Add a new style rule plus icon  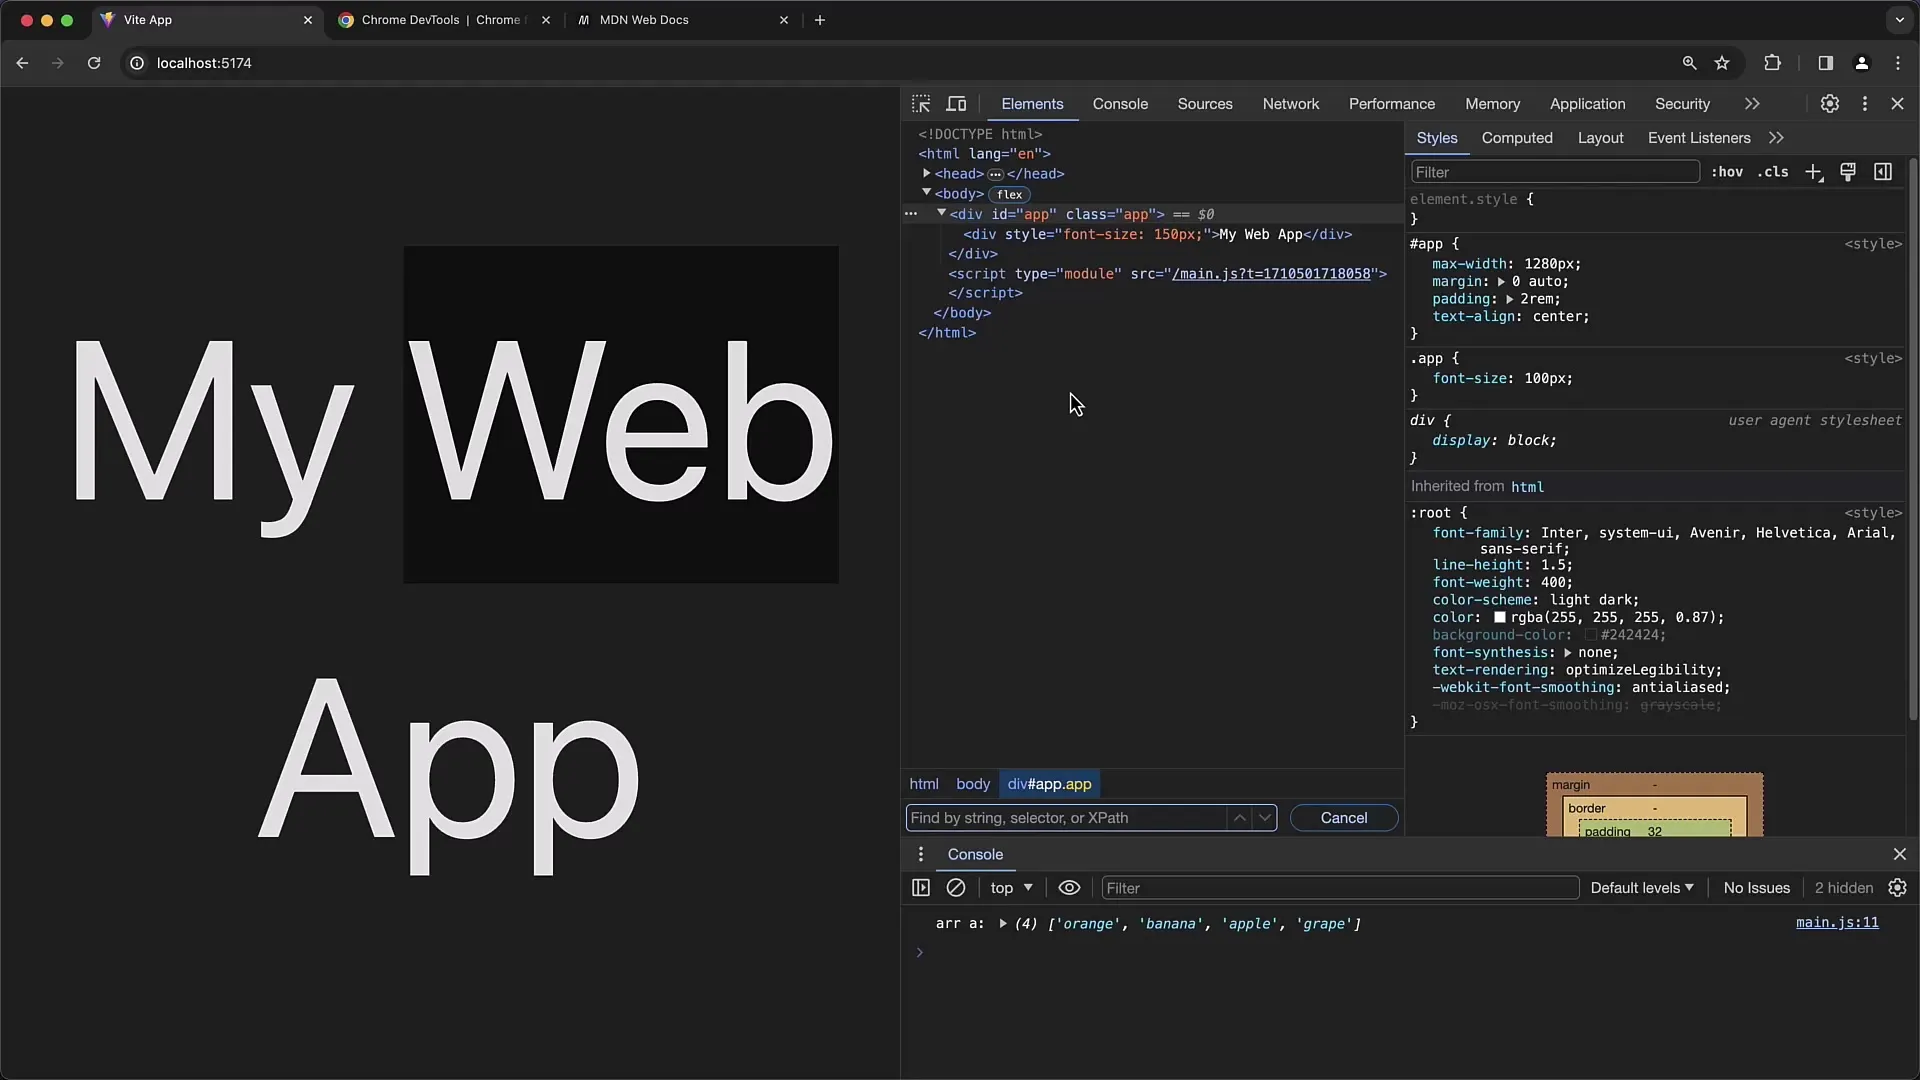coord(1814,172)
